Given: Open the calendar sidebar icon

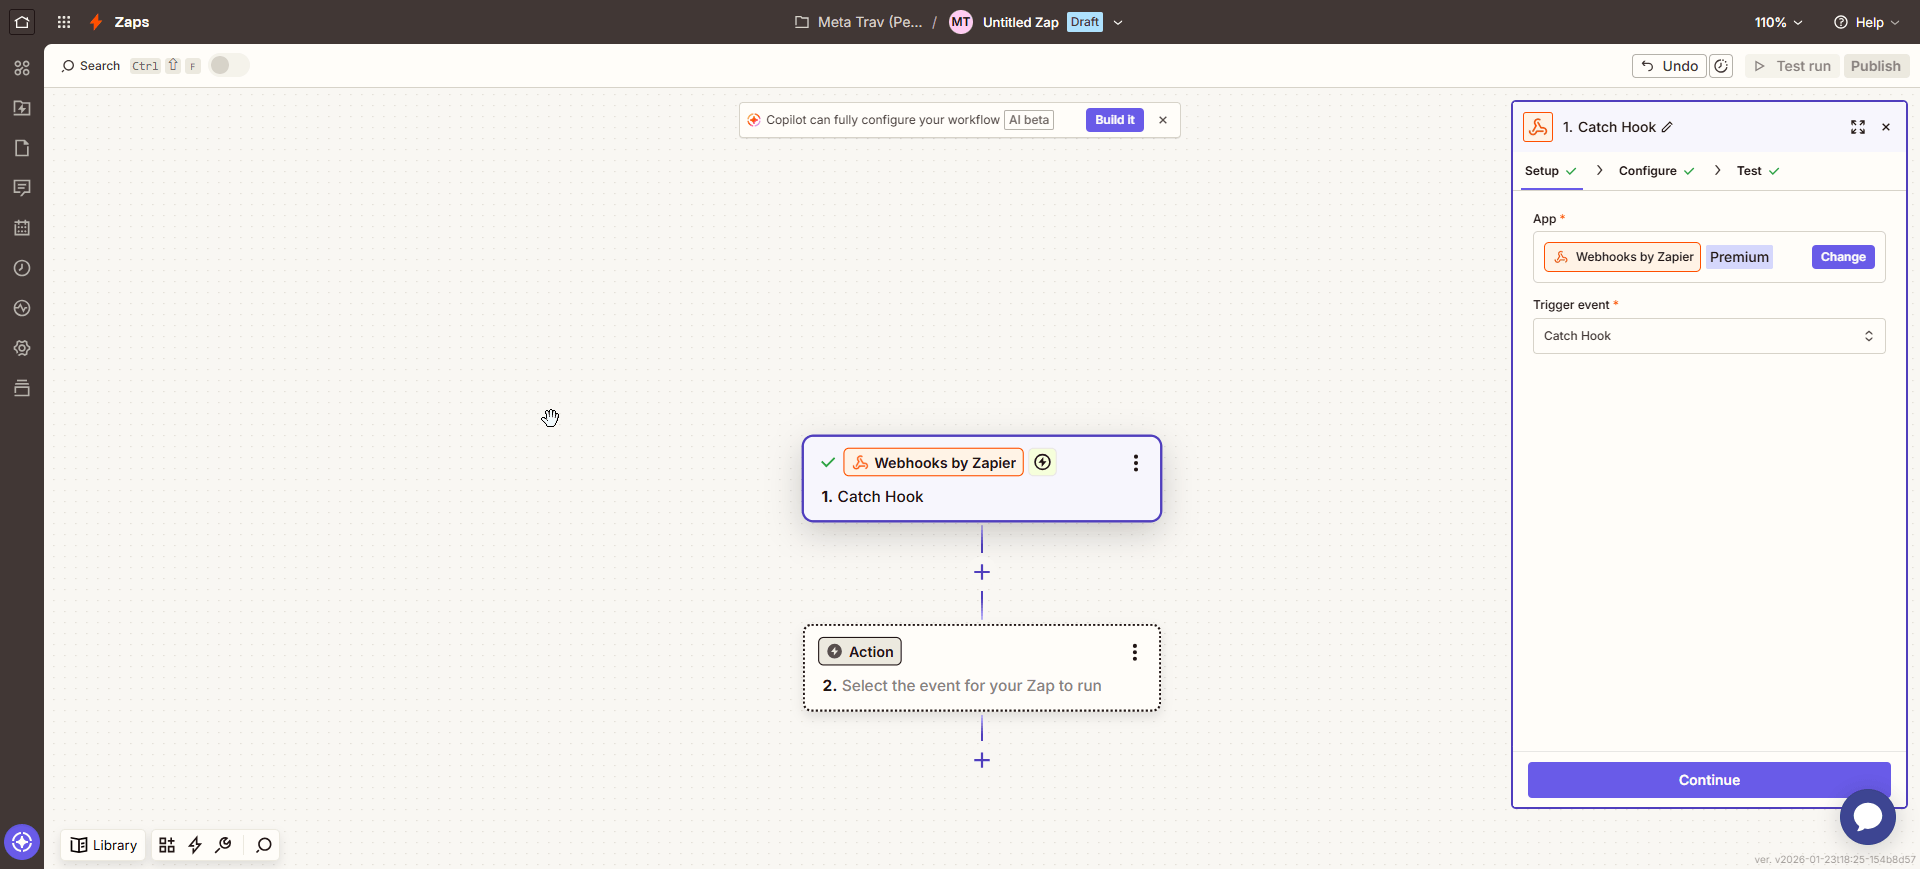Looking at the screenshot, I should pos(22,228).
